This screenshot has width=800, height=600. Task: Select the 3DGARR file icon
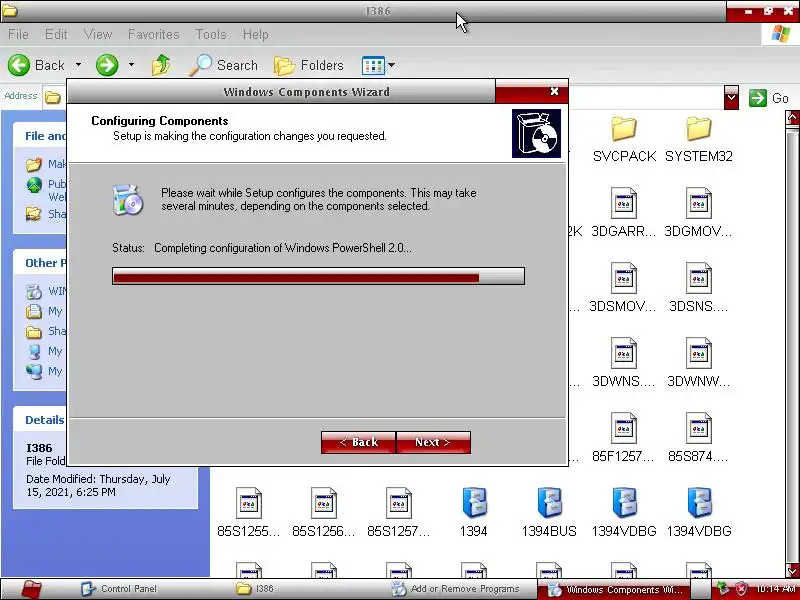tap(623, 203)
